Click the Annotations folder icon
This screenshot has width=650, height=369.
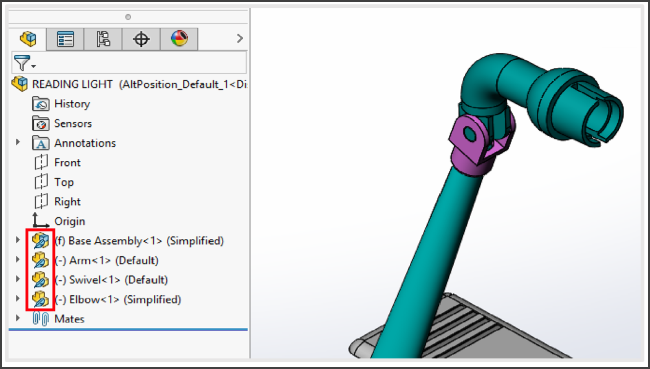41,143
